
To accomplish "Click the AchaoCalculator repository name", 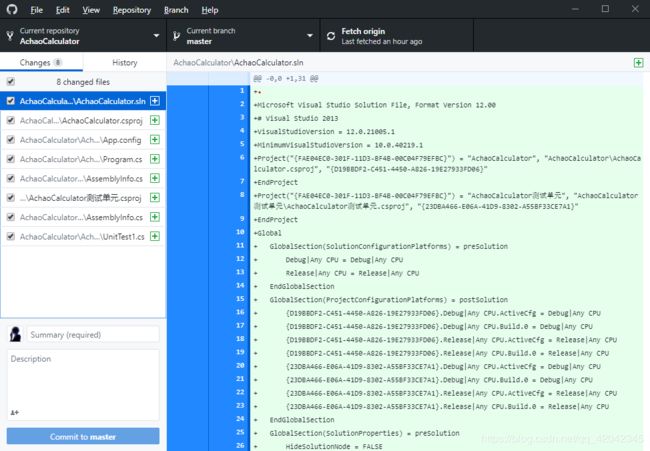I will pyautogui.click(x=49, y=41).
